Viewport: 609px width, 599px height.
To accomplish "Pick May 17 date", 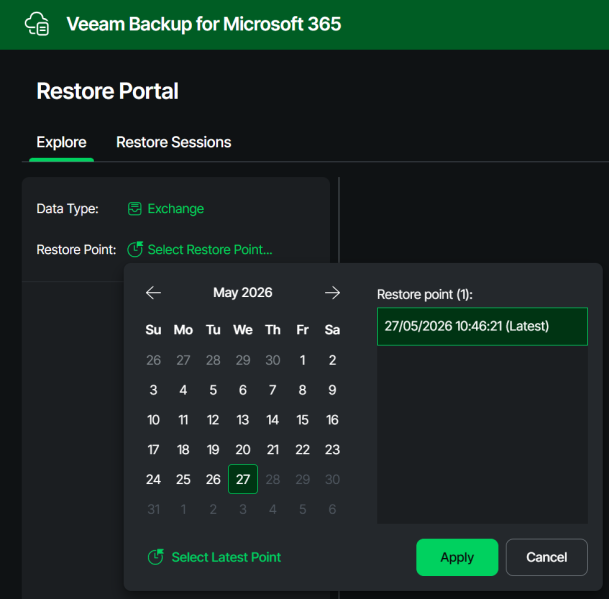I will tap(153, 449).
